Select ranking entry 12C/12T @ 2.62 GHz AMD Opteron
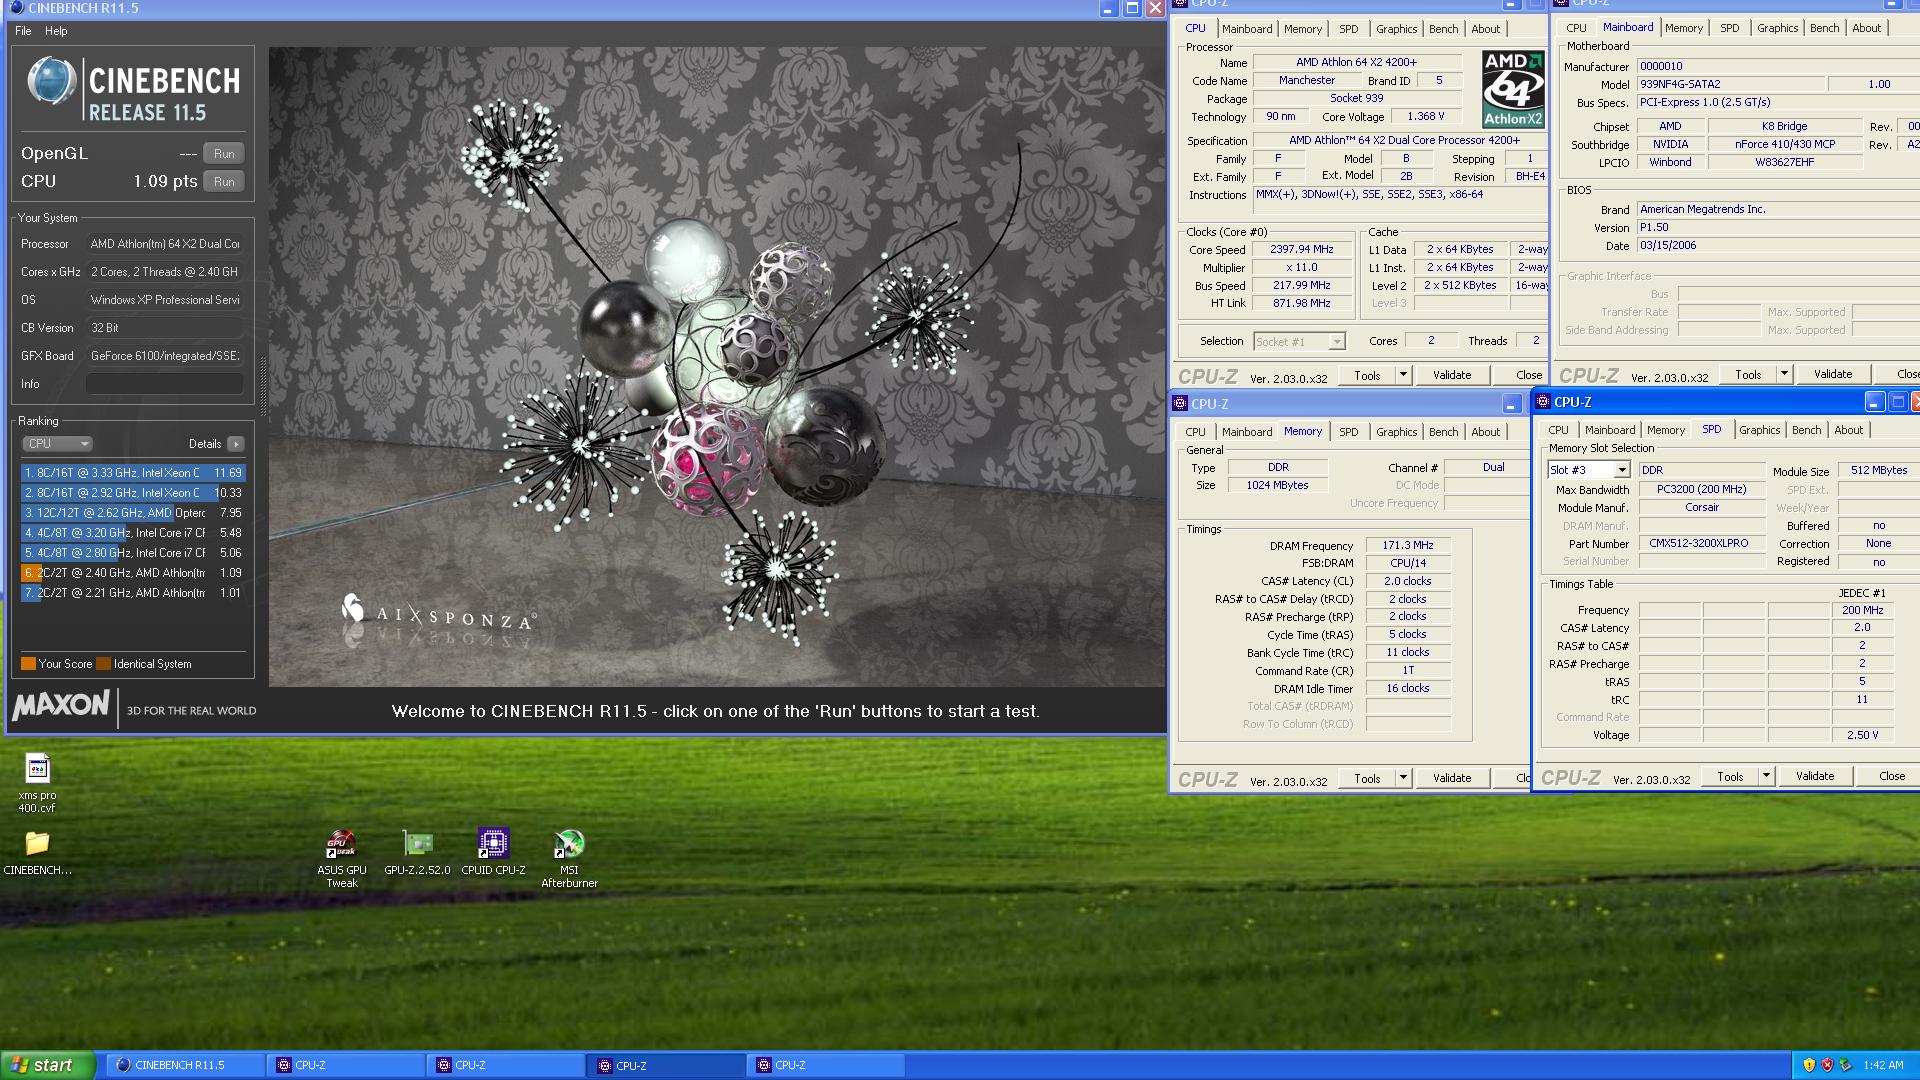 pos(132,513)
